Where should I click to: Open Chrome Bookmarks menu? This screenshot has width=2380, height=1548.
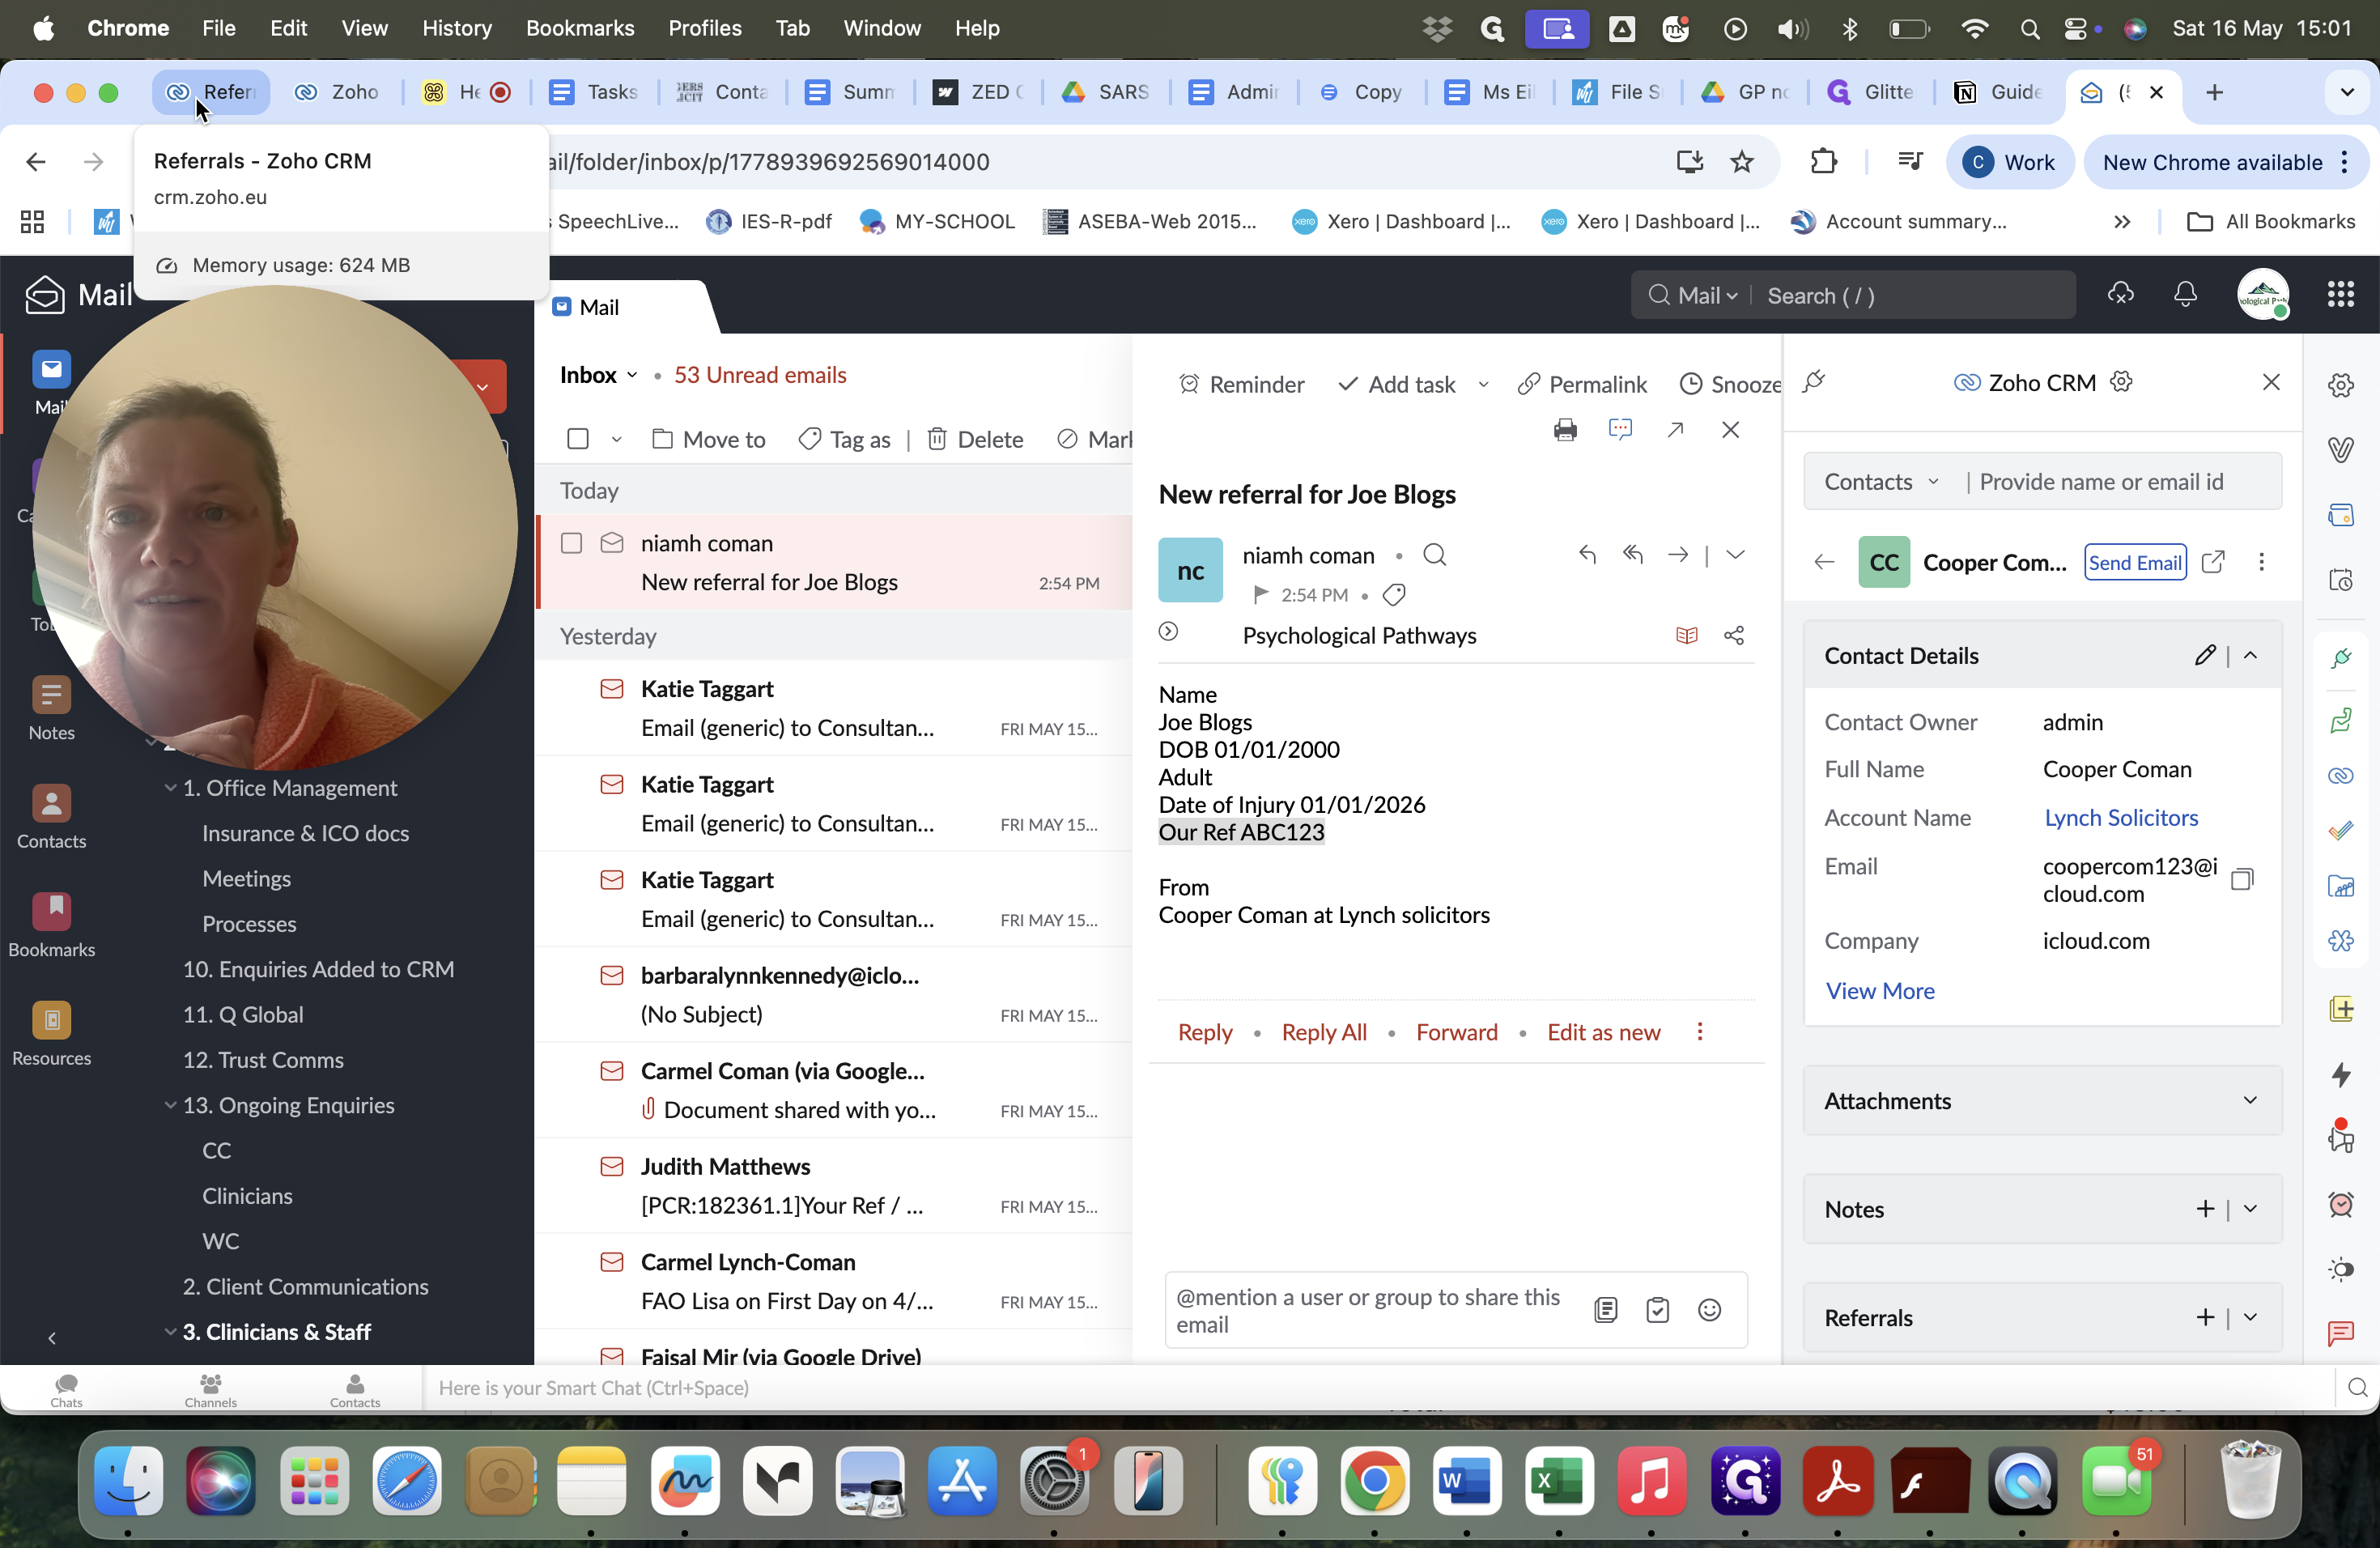pyautogui.click(x=579, y=28)
